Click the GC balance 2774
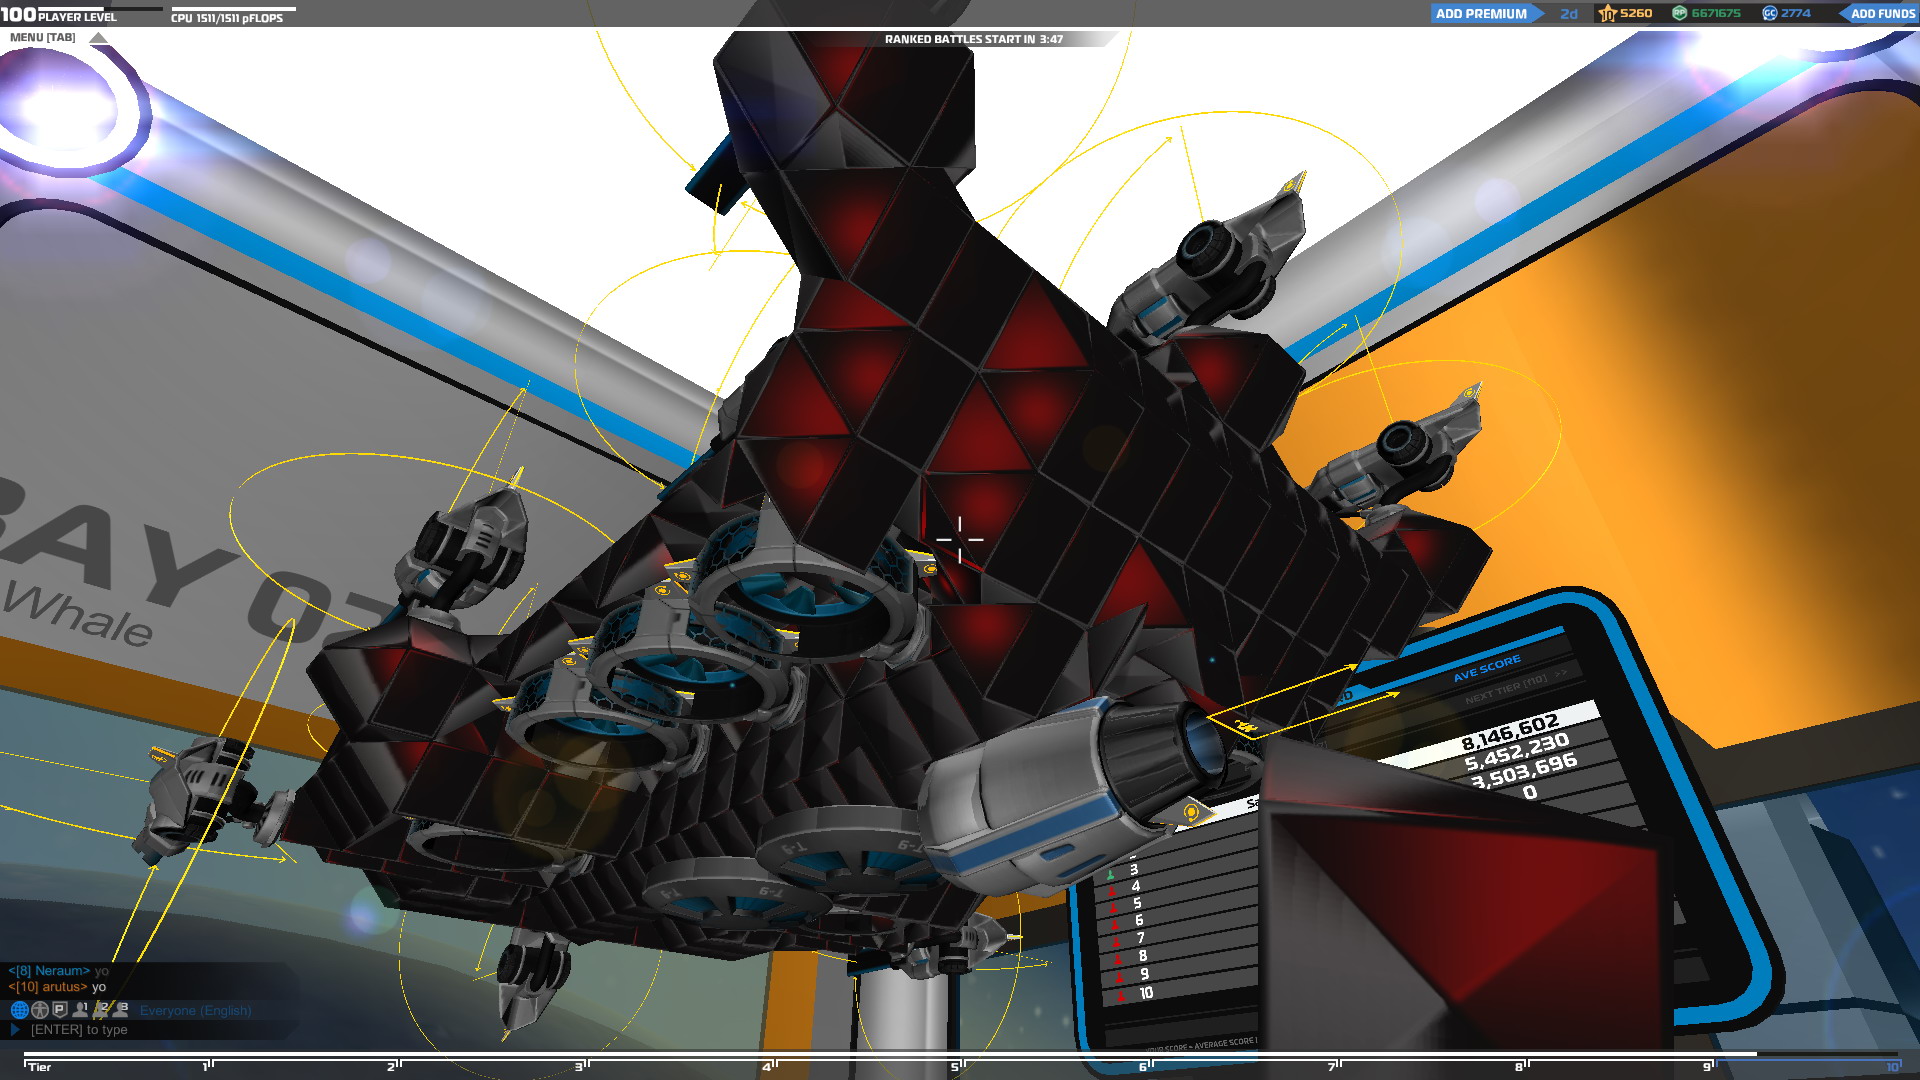 pyautogui.click(x=1796, y=13)
